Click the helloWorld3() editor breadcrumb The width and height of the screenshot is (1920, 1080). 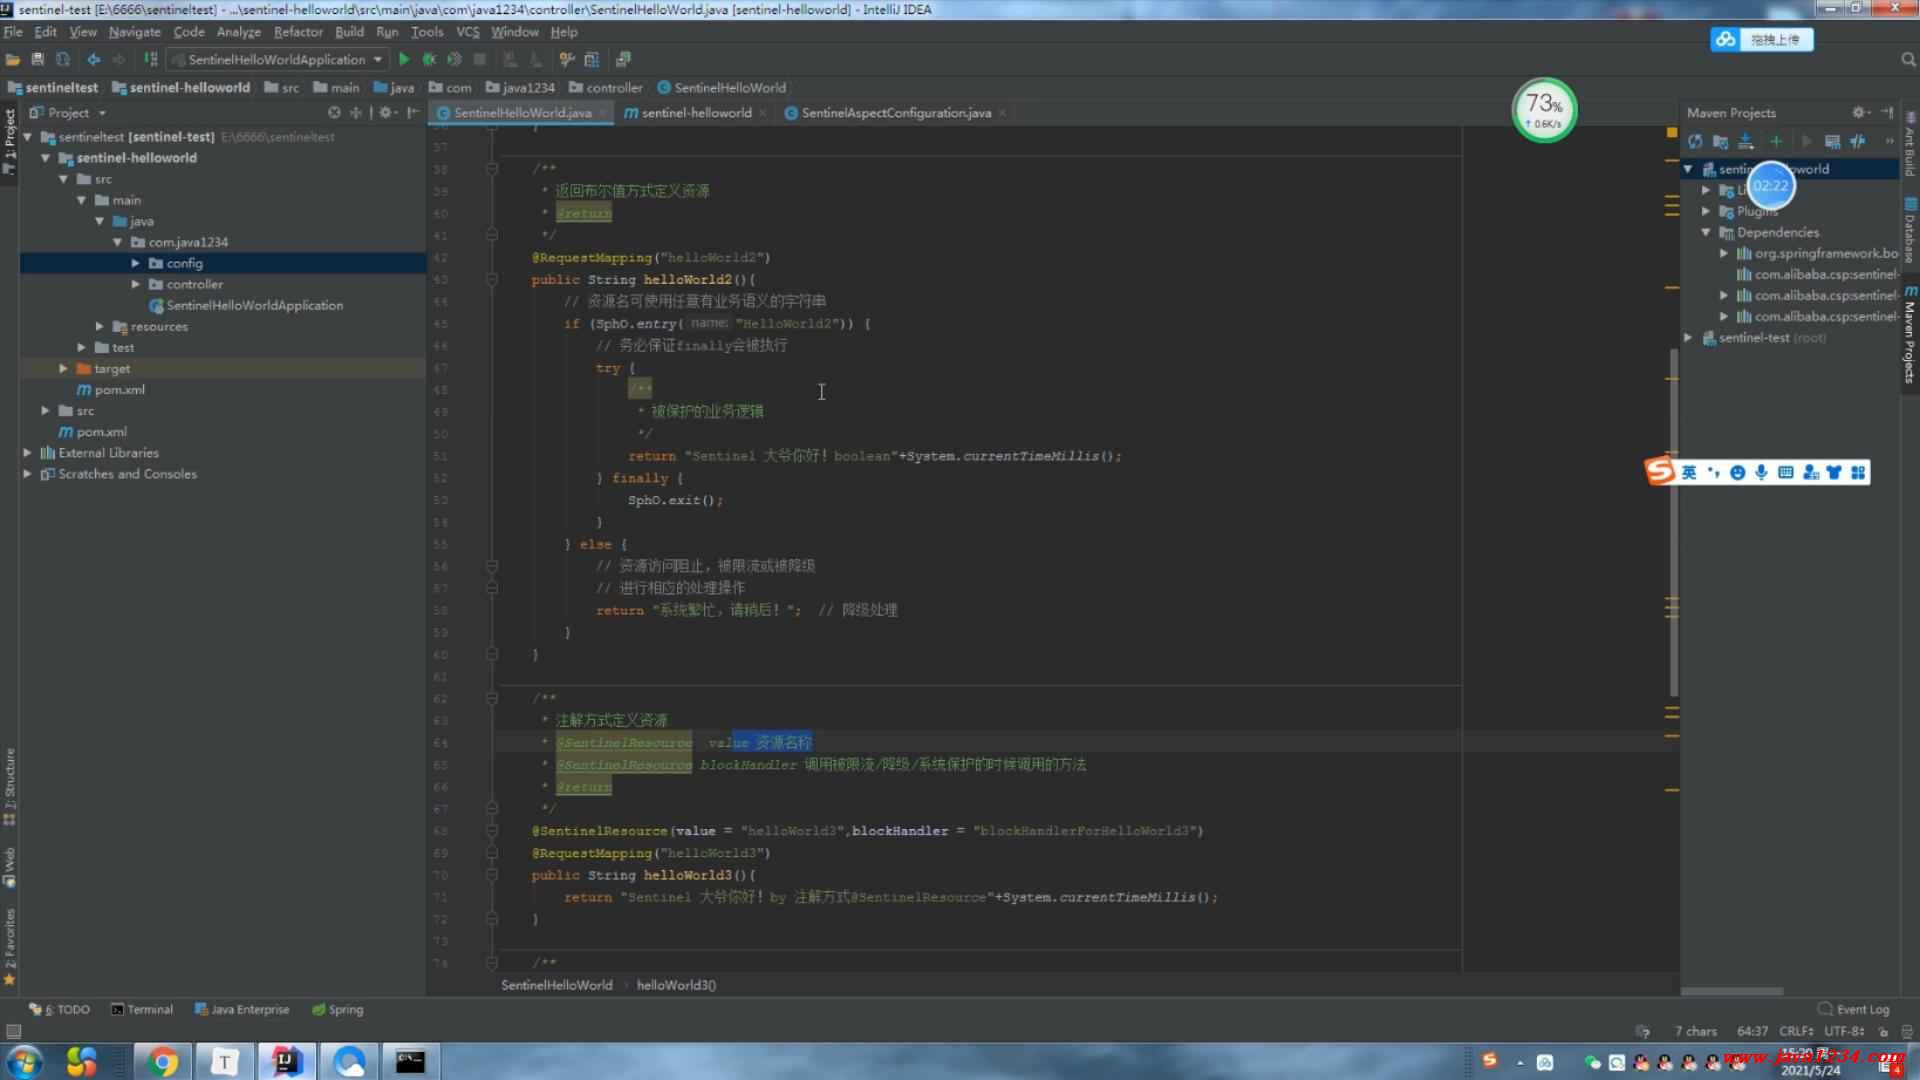676,985
